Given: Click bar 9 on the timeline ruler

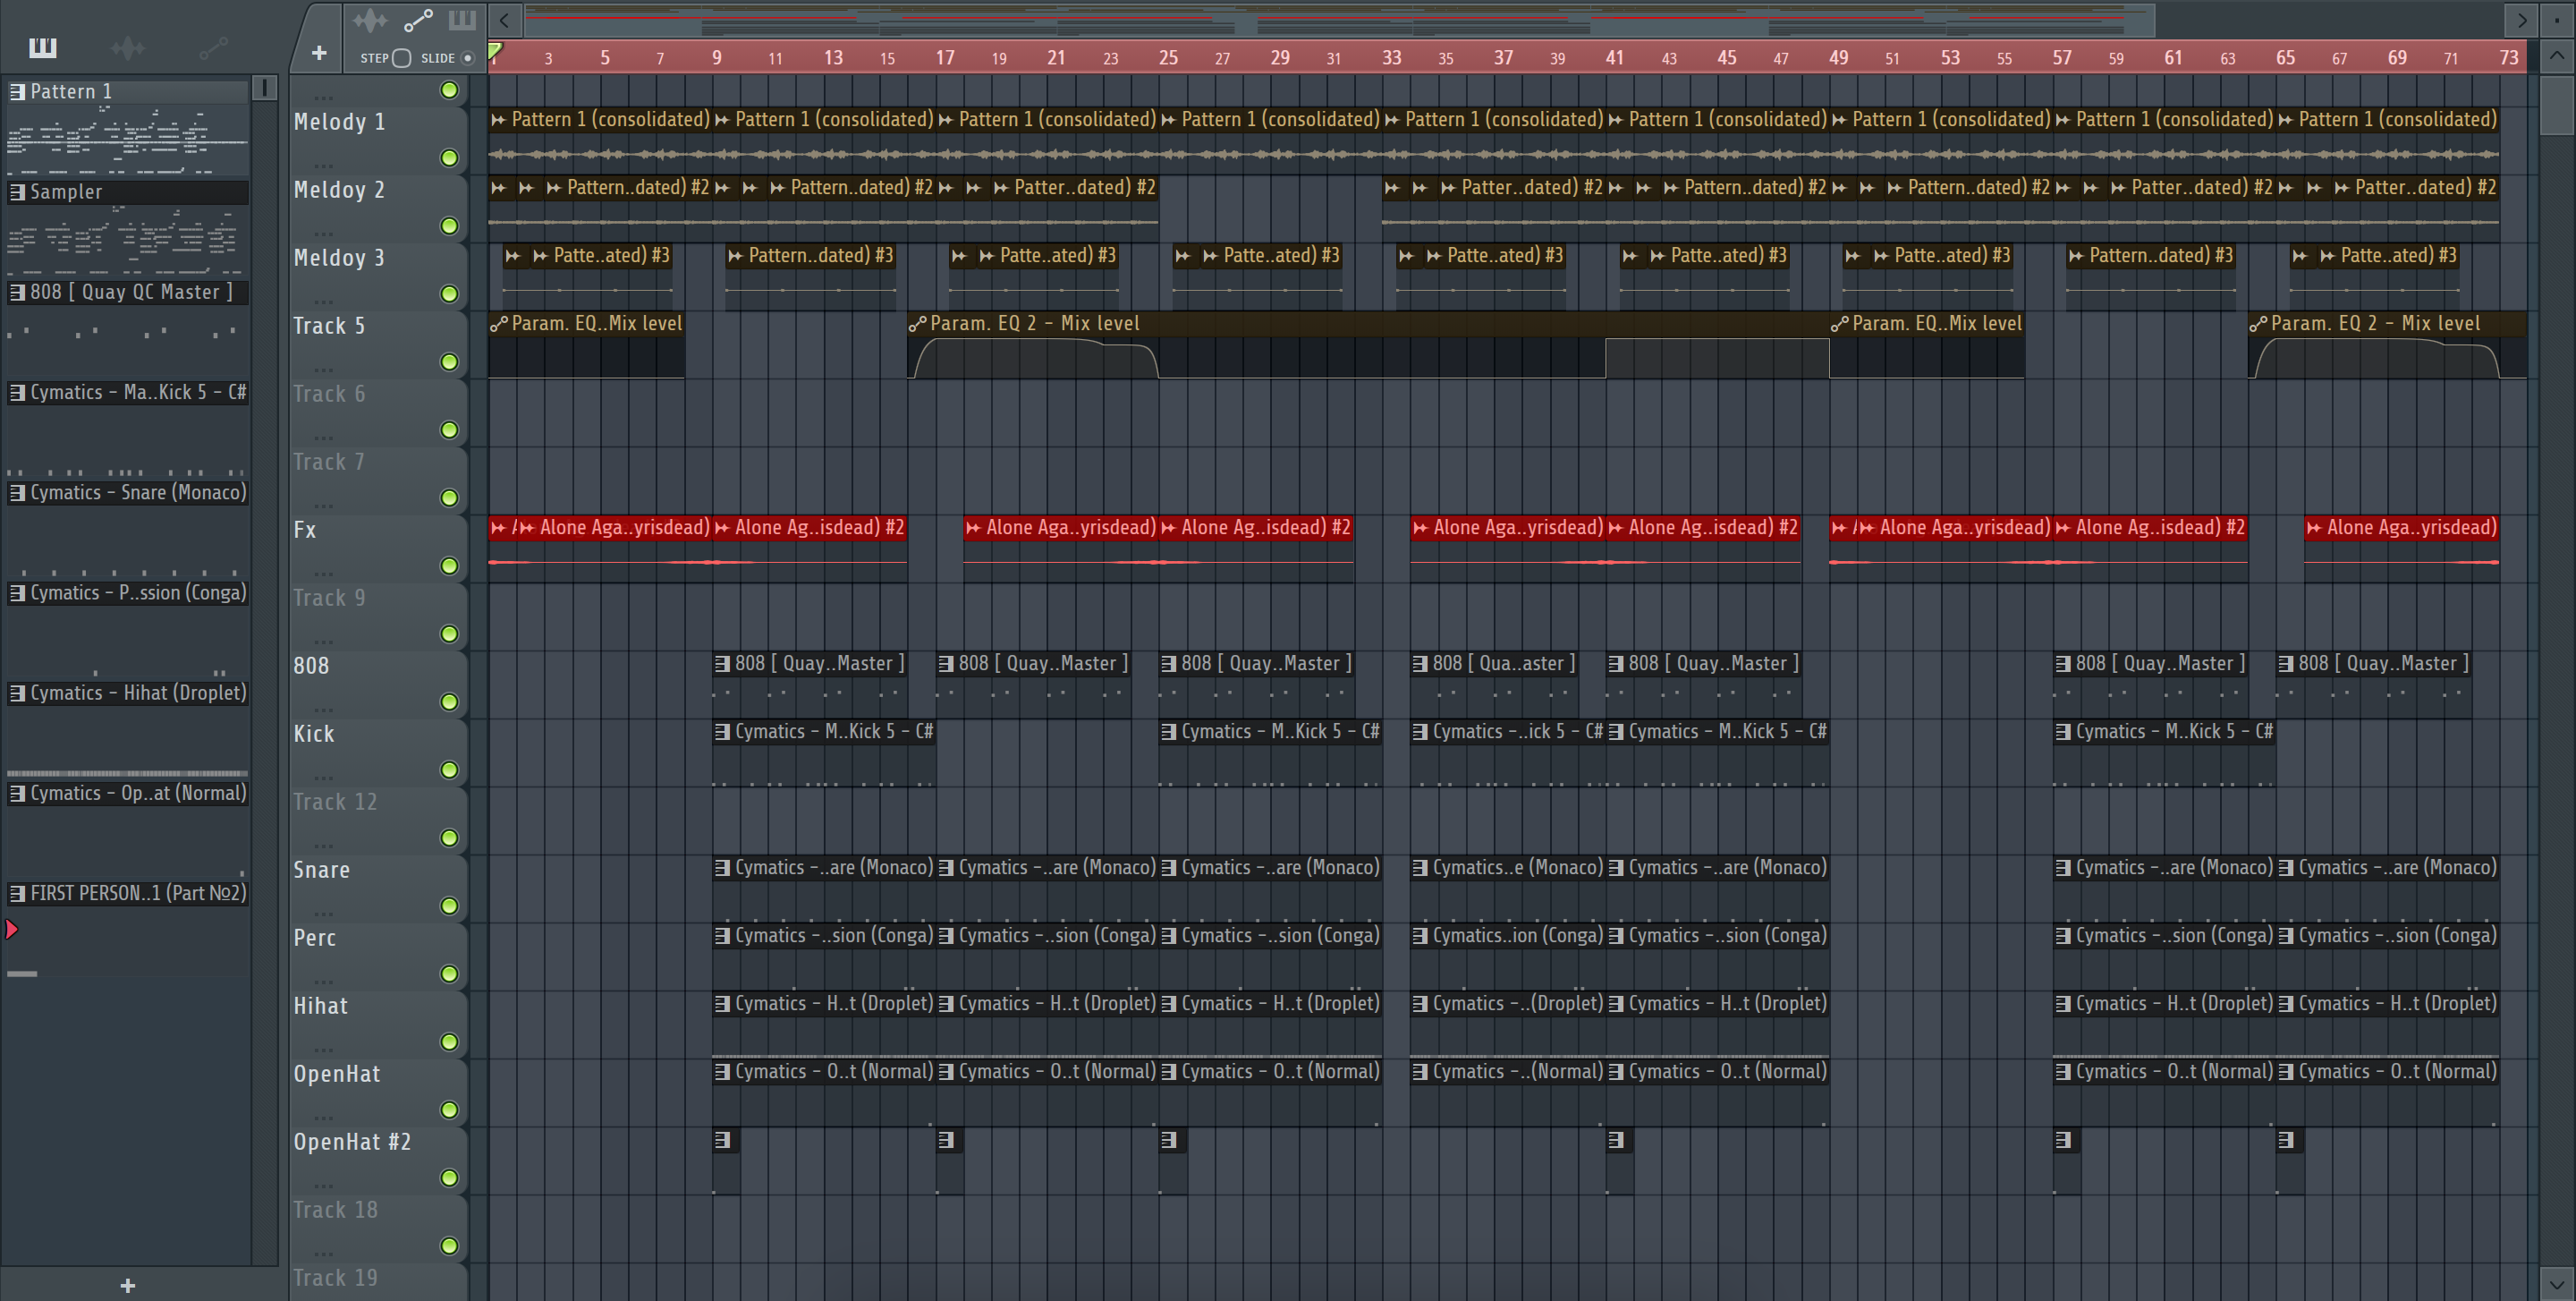Looking at the screenshot, I should tap(717, 58).
